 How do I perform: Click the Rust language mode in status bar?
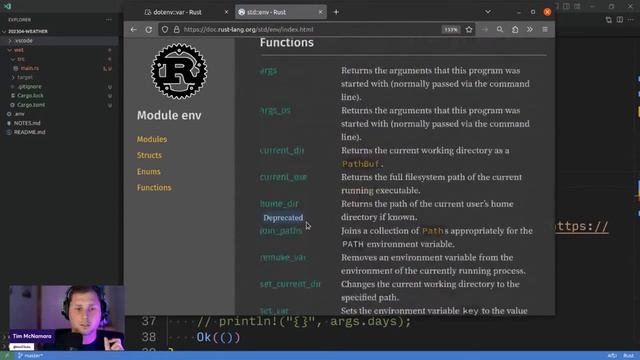click(629, 356)
